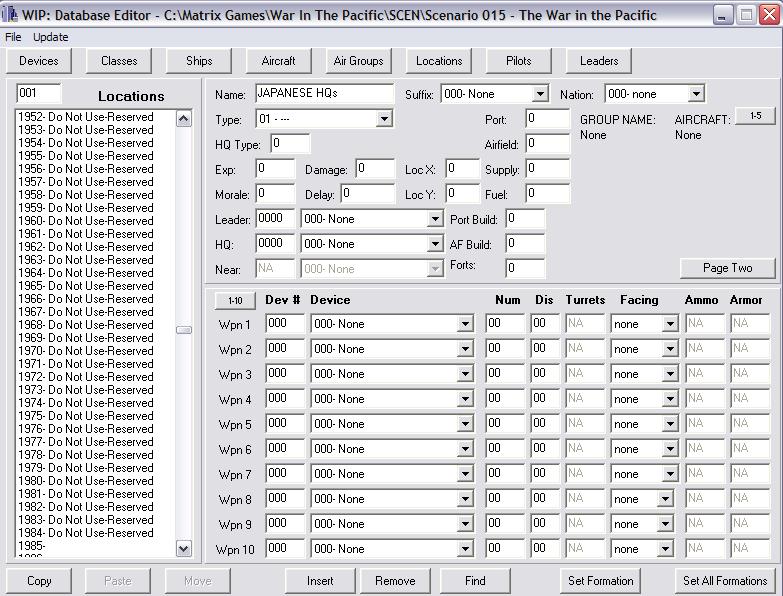Click the Supply input field

pos(548,169)
